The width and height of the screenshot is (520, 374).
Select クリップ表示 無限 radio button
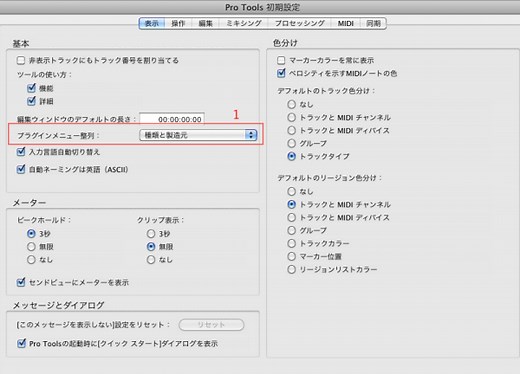[151, 247]
